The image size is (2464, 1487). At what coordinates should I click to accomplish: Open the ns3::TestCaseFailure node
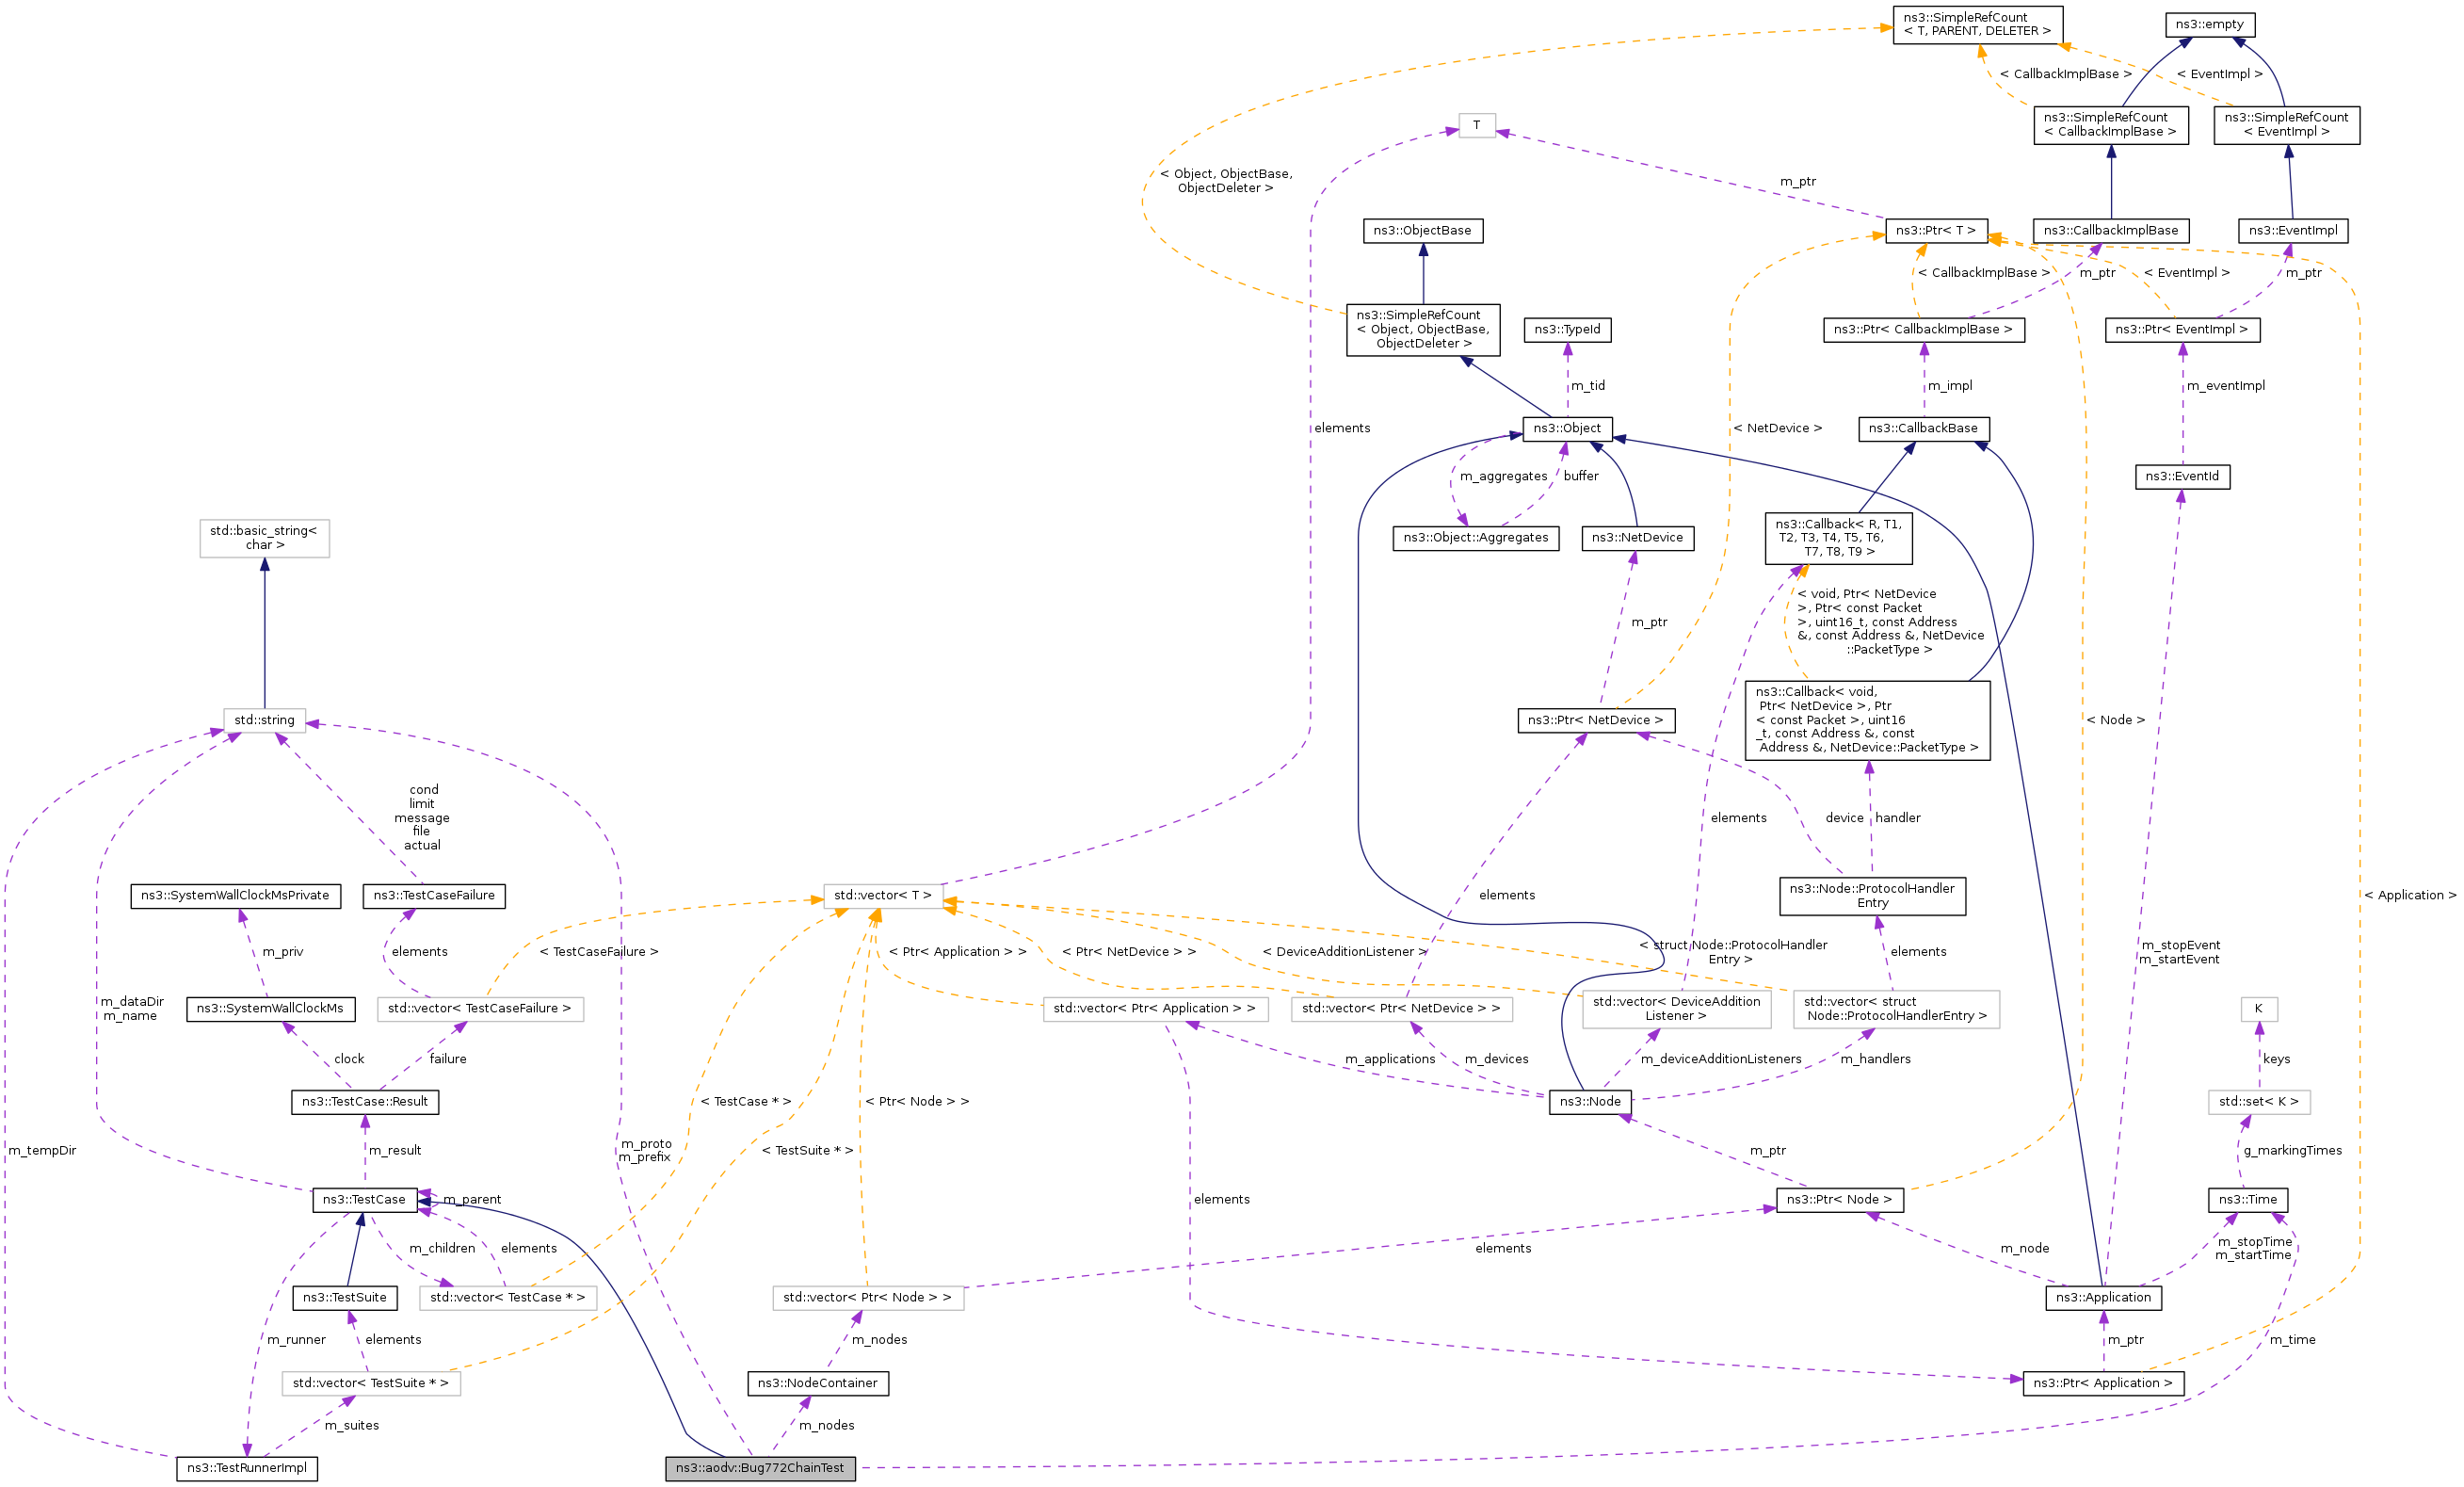[434, 895]
